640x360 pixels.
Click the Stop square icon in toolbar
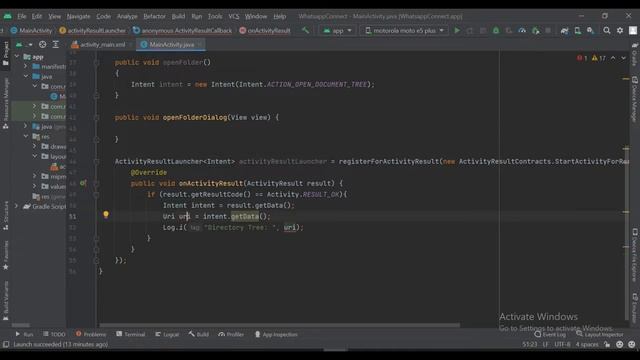point(548,30)
